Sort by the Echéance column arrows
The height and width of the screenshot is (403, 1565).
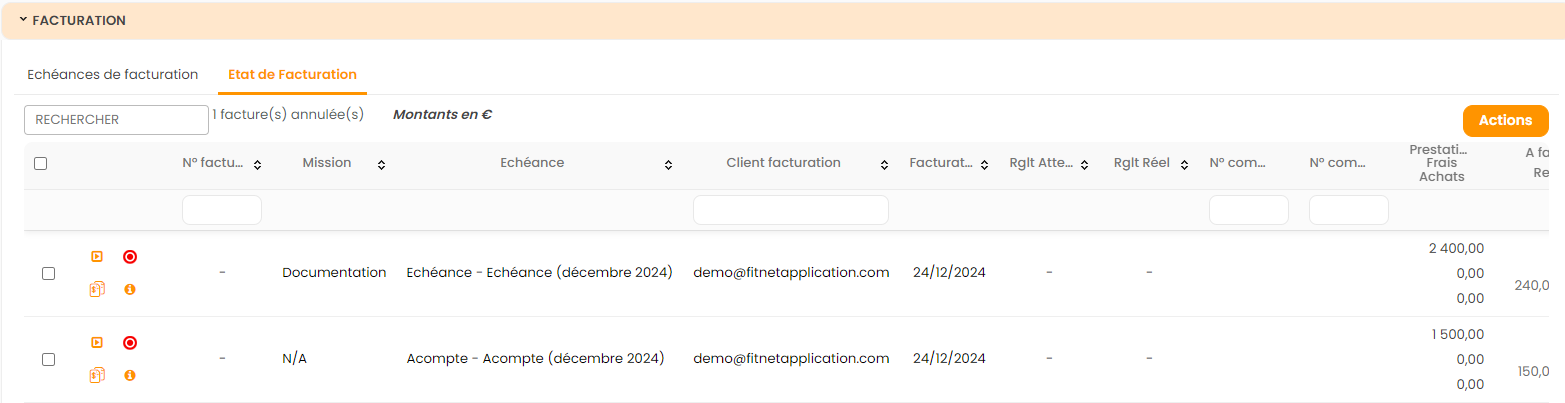point(667,164)
